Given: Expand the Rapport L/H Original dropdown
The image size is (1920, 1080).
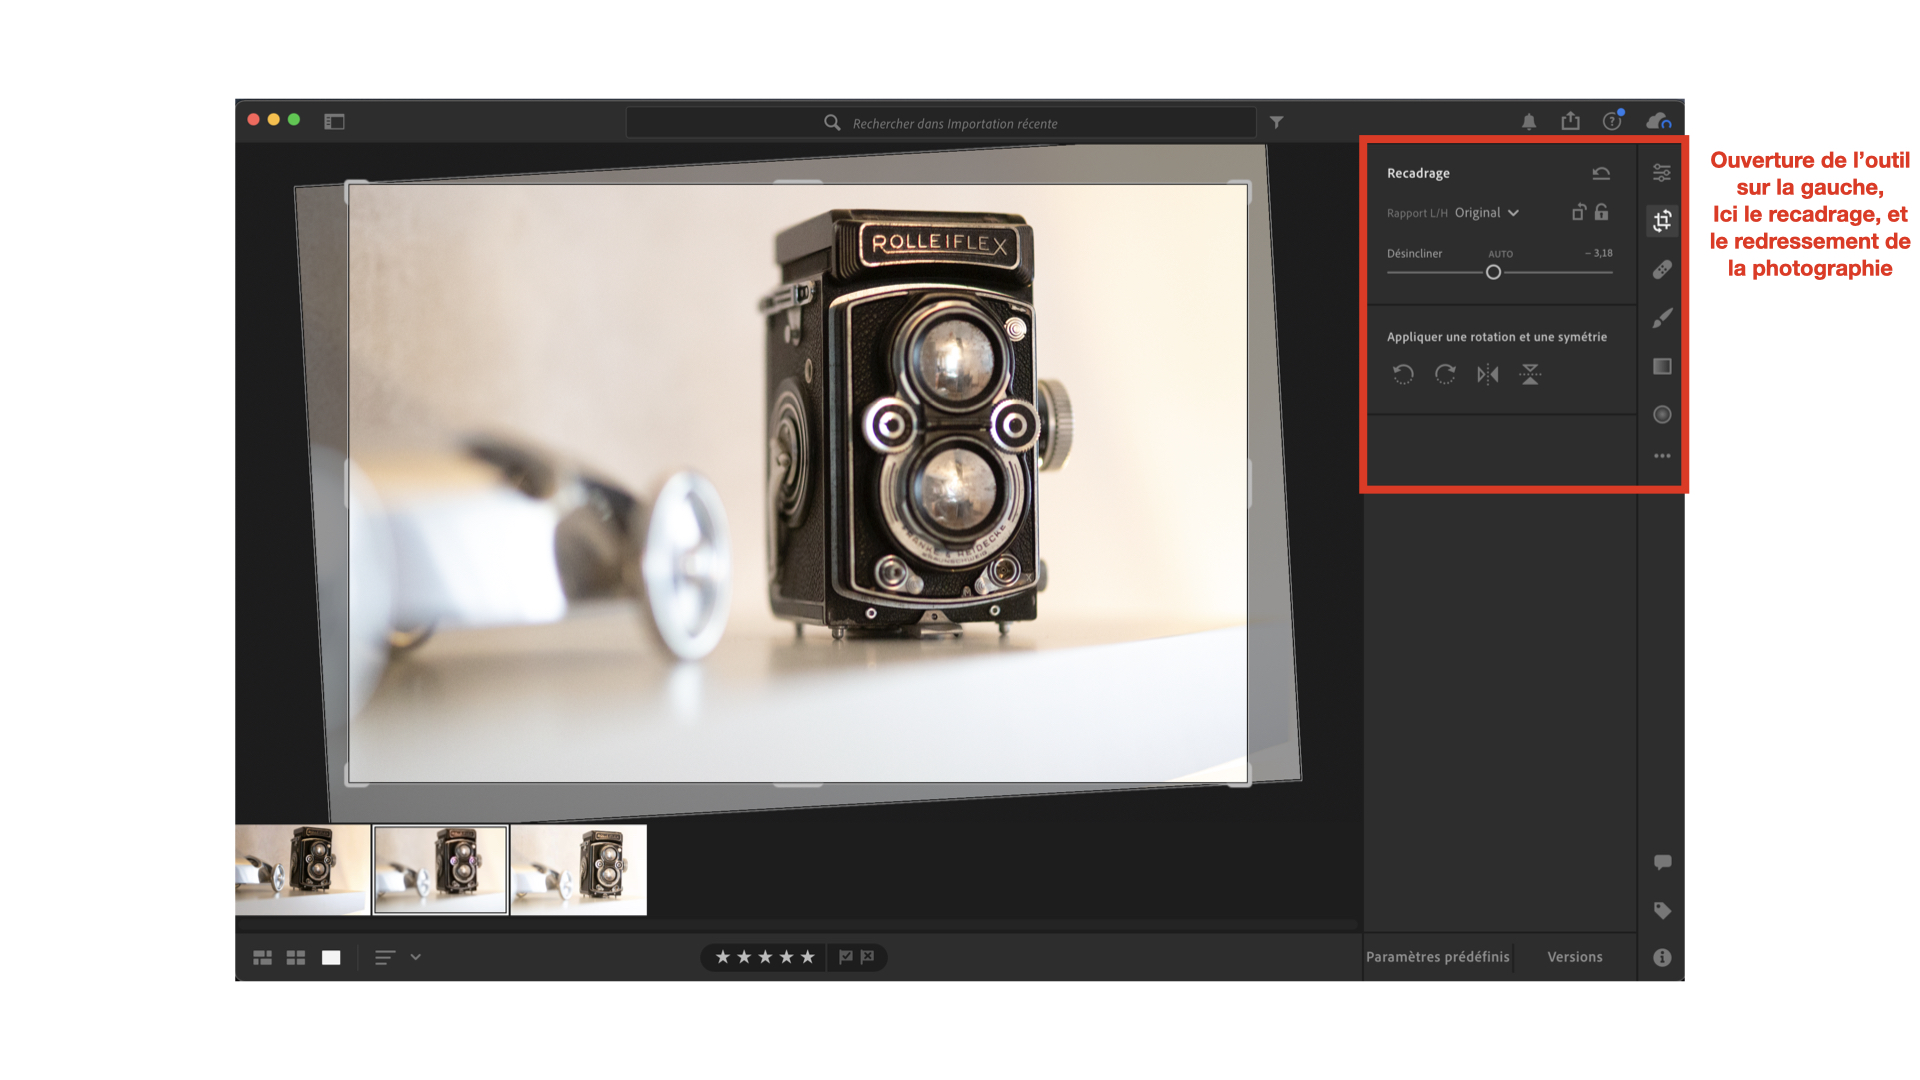Looking at the screenshot, I should tap(1487, 213).
